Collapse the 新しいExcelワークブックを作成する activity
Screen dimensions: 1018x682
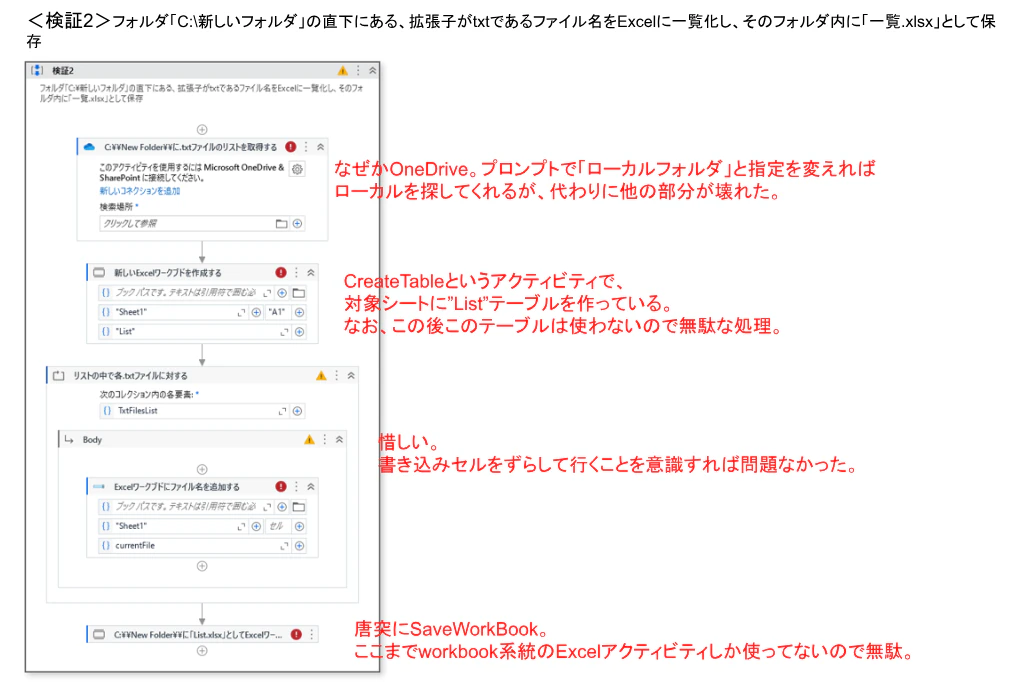[x=311, y=273]
